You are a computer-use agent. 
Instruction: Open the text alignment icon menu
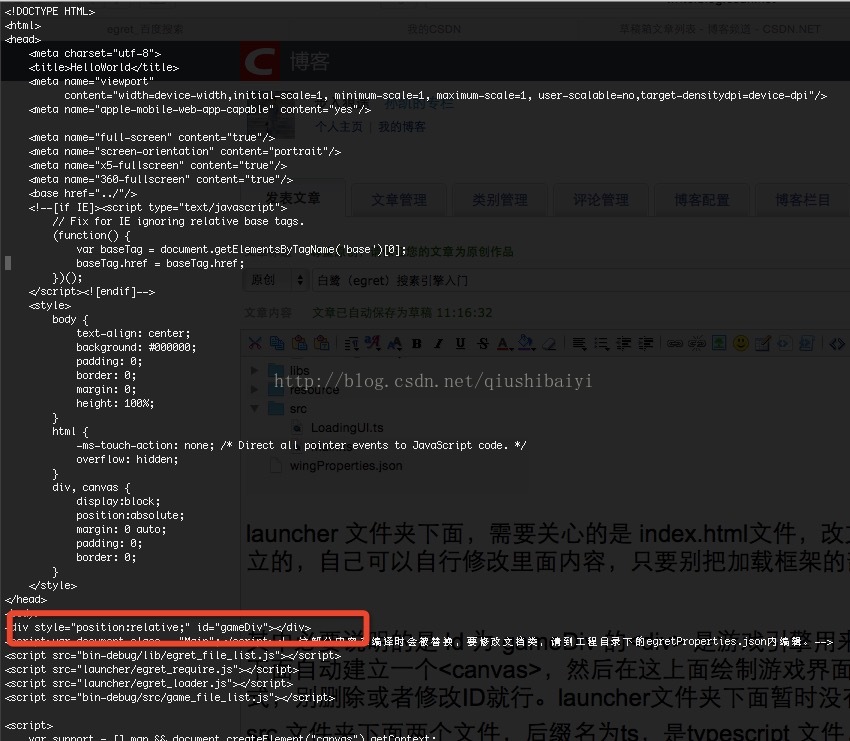click(579, 343)
